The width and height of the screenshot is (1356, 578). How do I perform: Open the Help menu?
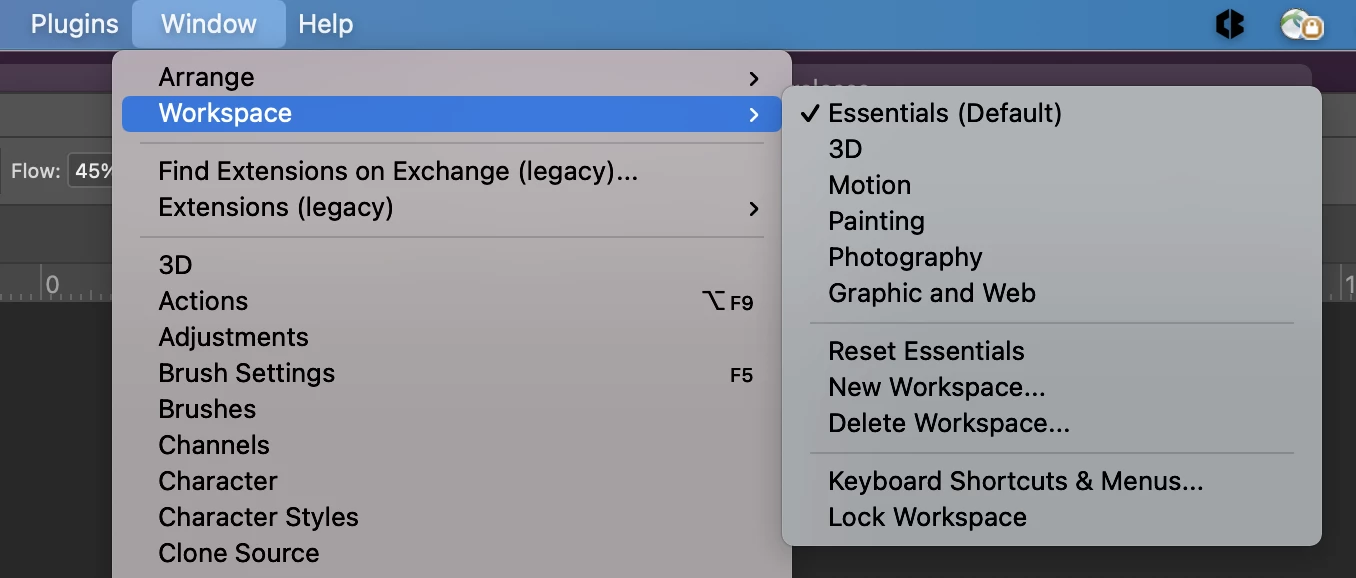pyautogui.click(x=325, y=24)
